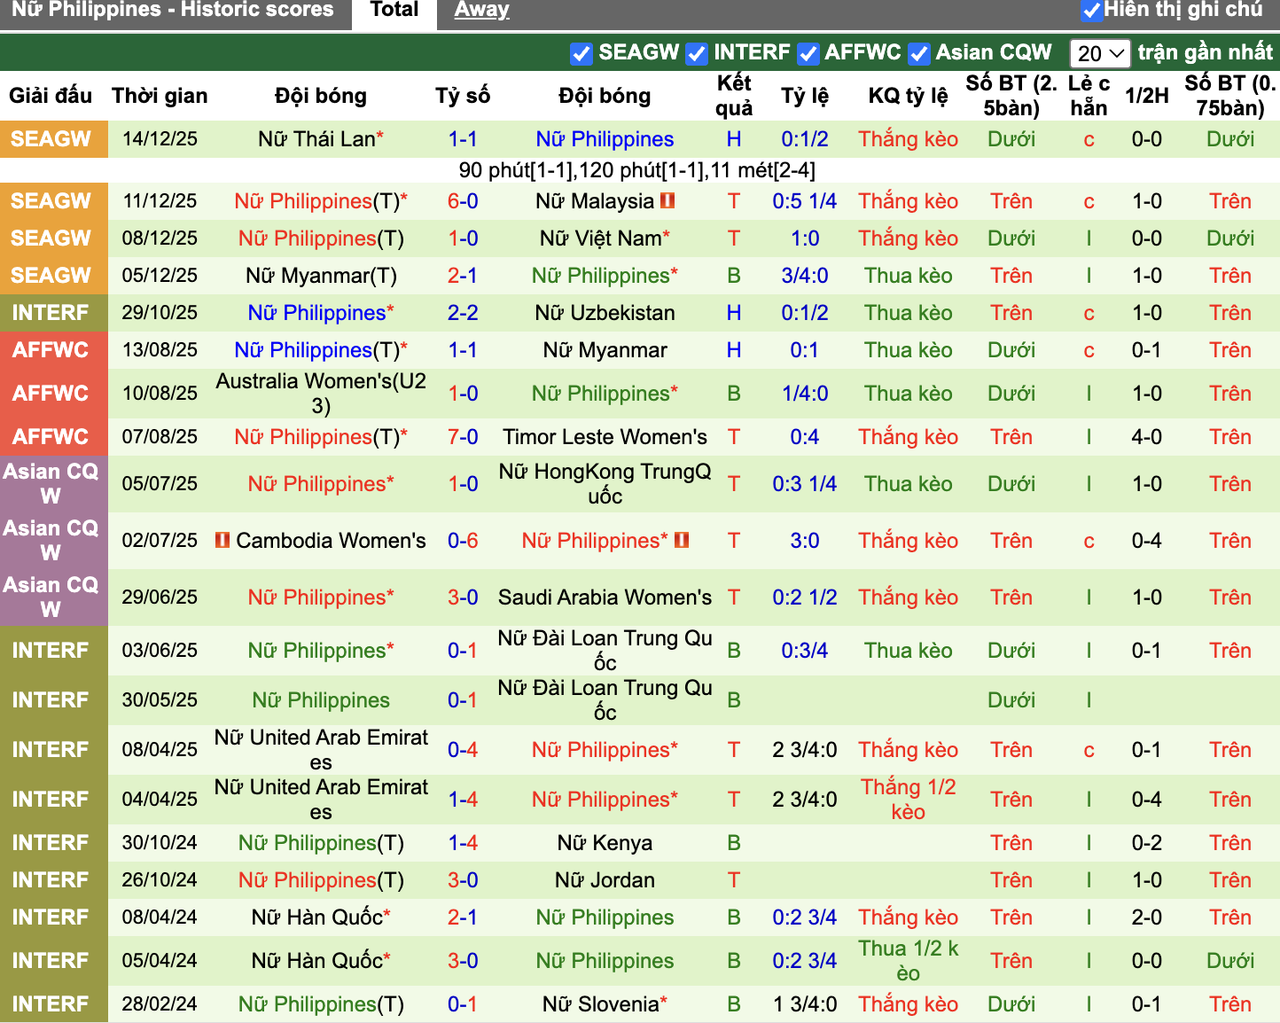Open Nữ Philippines link in 14/12/25 row
Screen dimensions: 1280x1023
click(605, 139)
